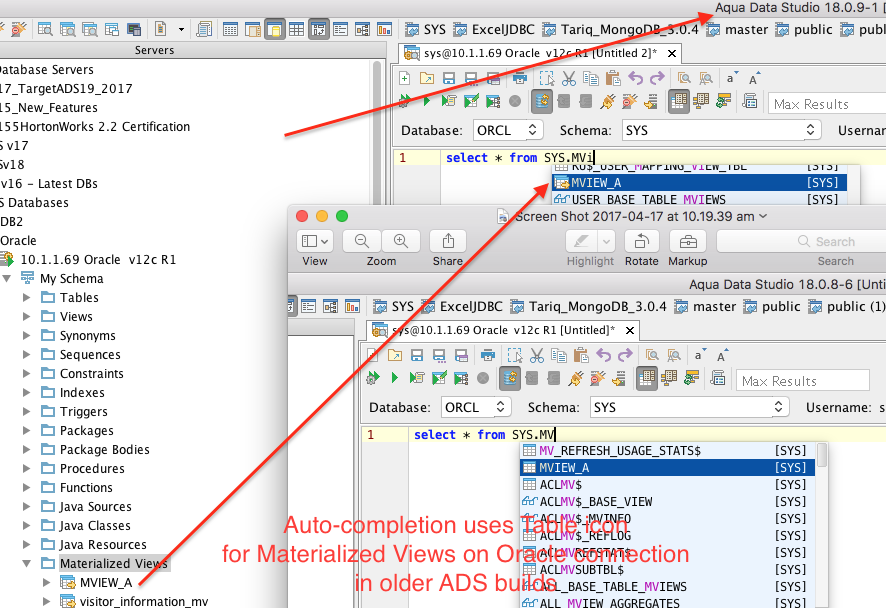Click the Copy icon next to the scissors
886x608 pixels.
590,78
